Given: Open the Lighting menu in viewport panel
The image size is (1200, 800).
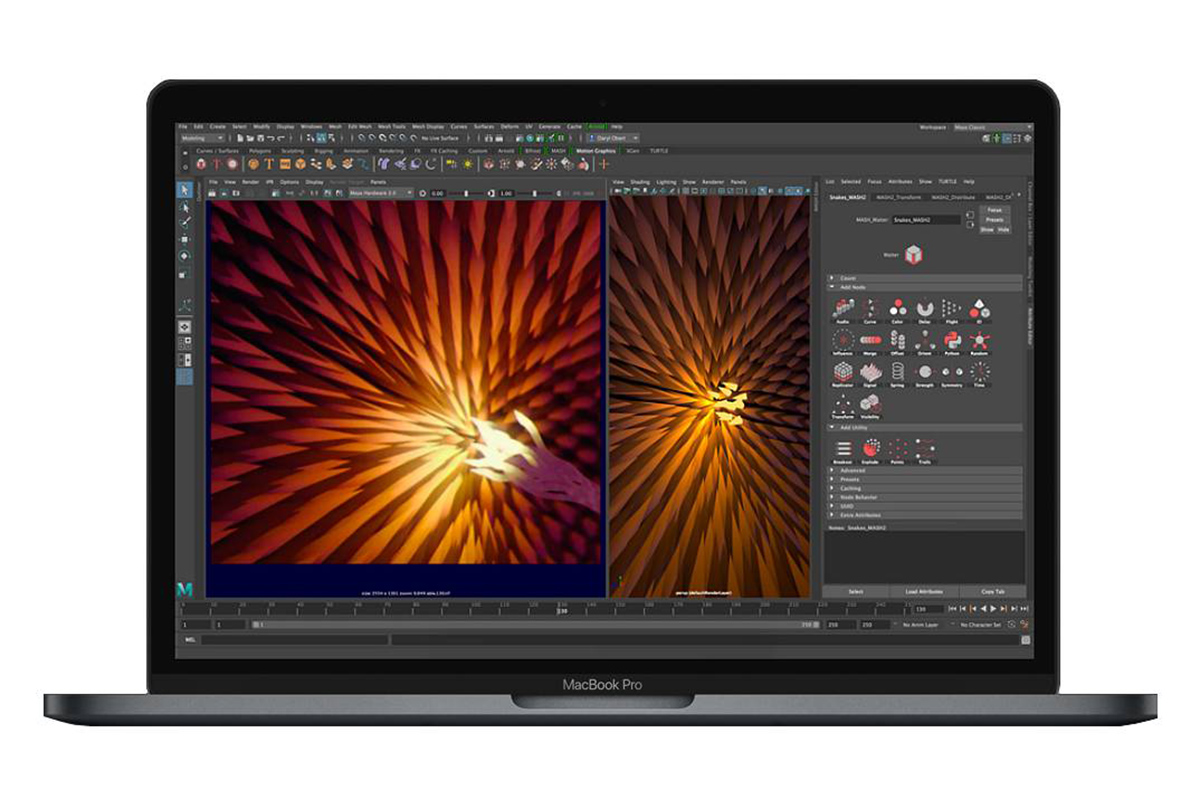Looking at the screenshot, I should pos(666,182).
